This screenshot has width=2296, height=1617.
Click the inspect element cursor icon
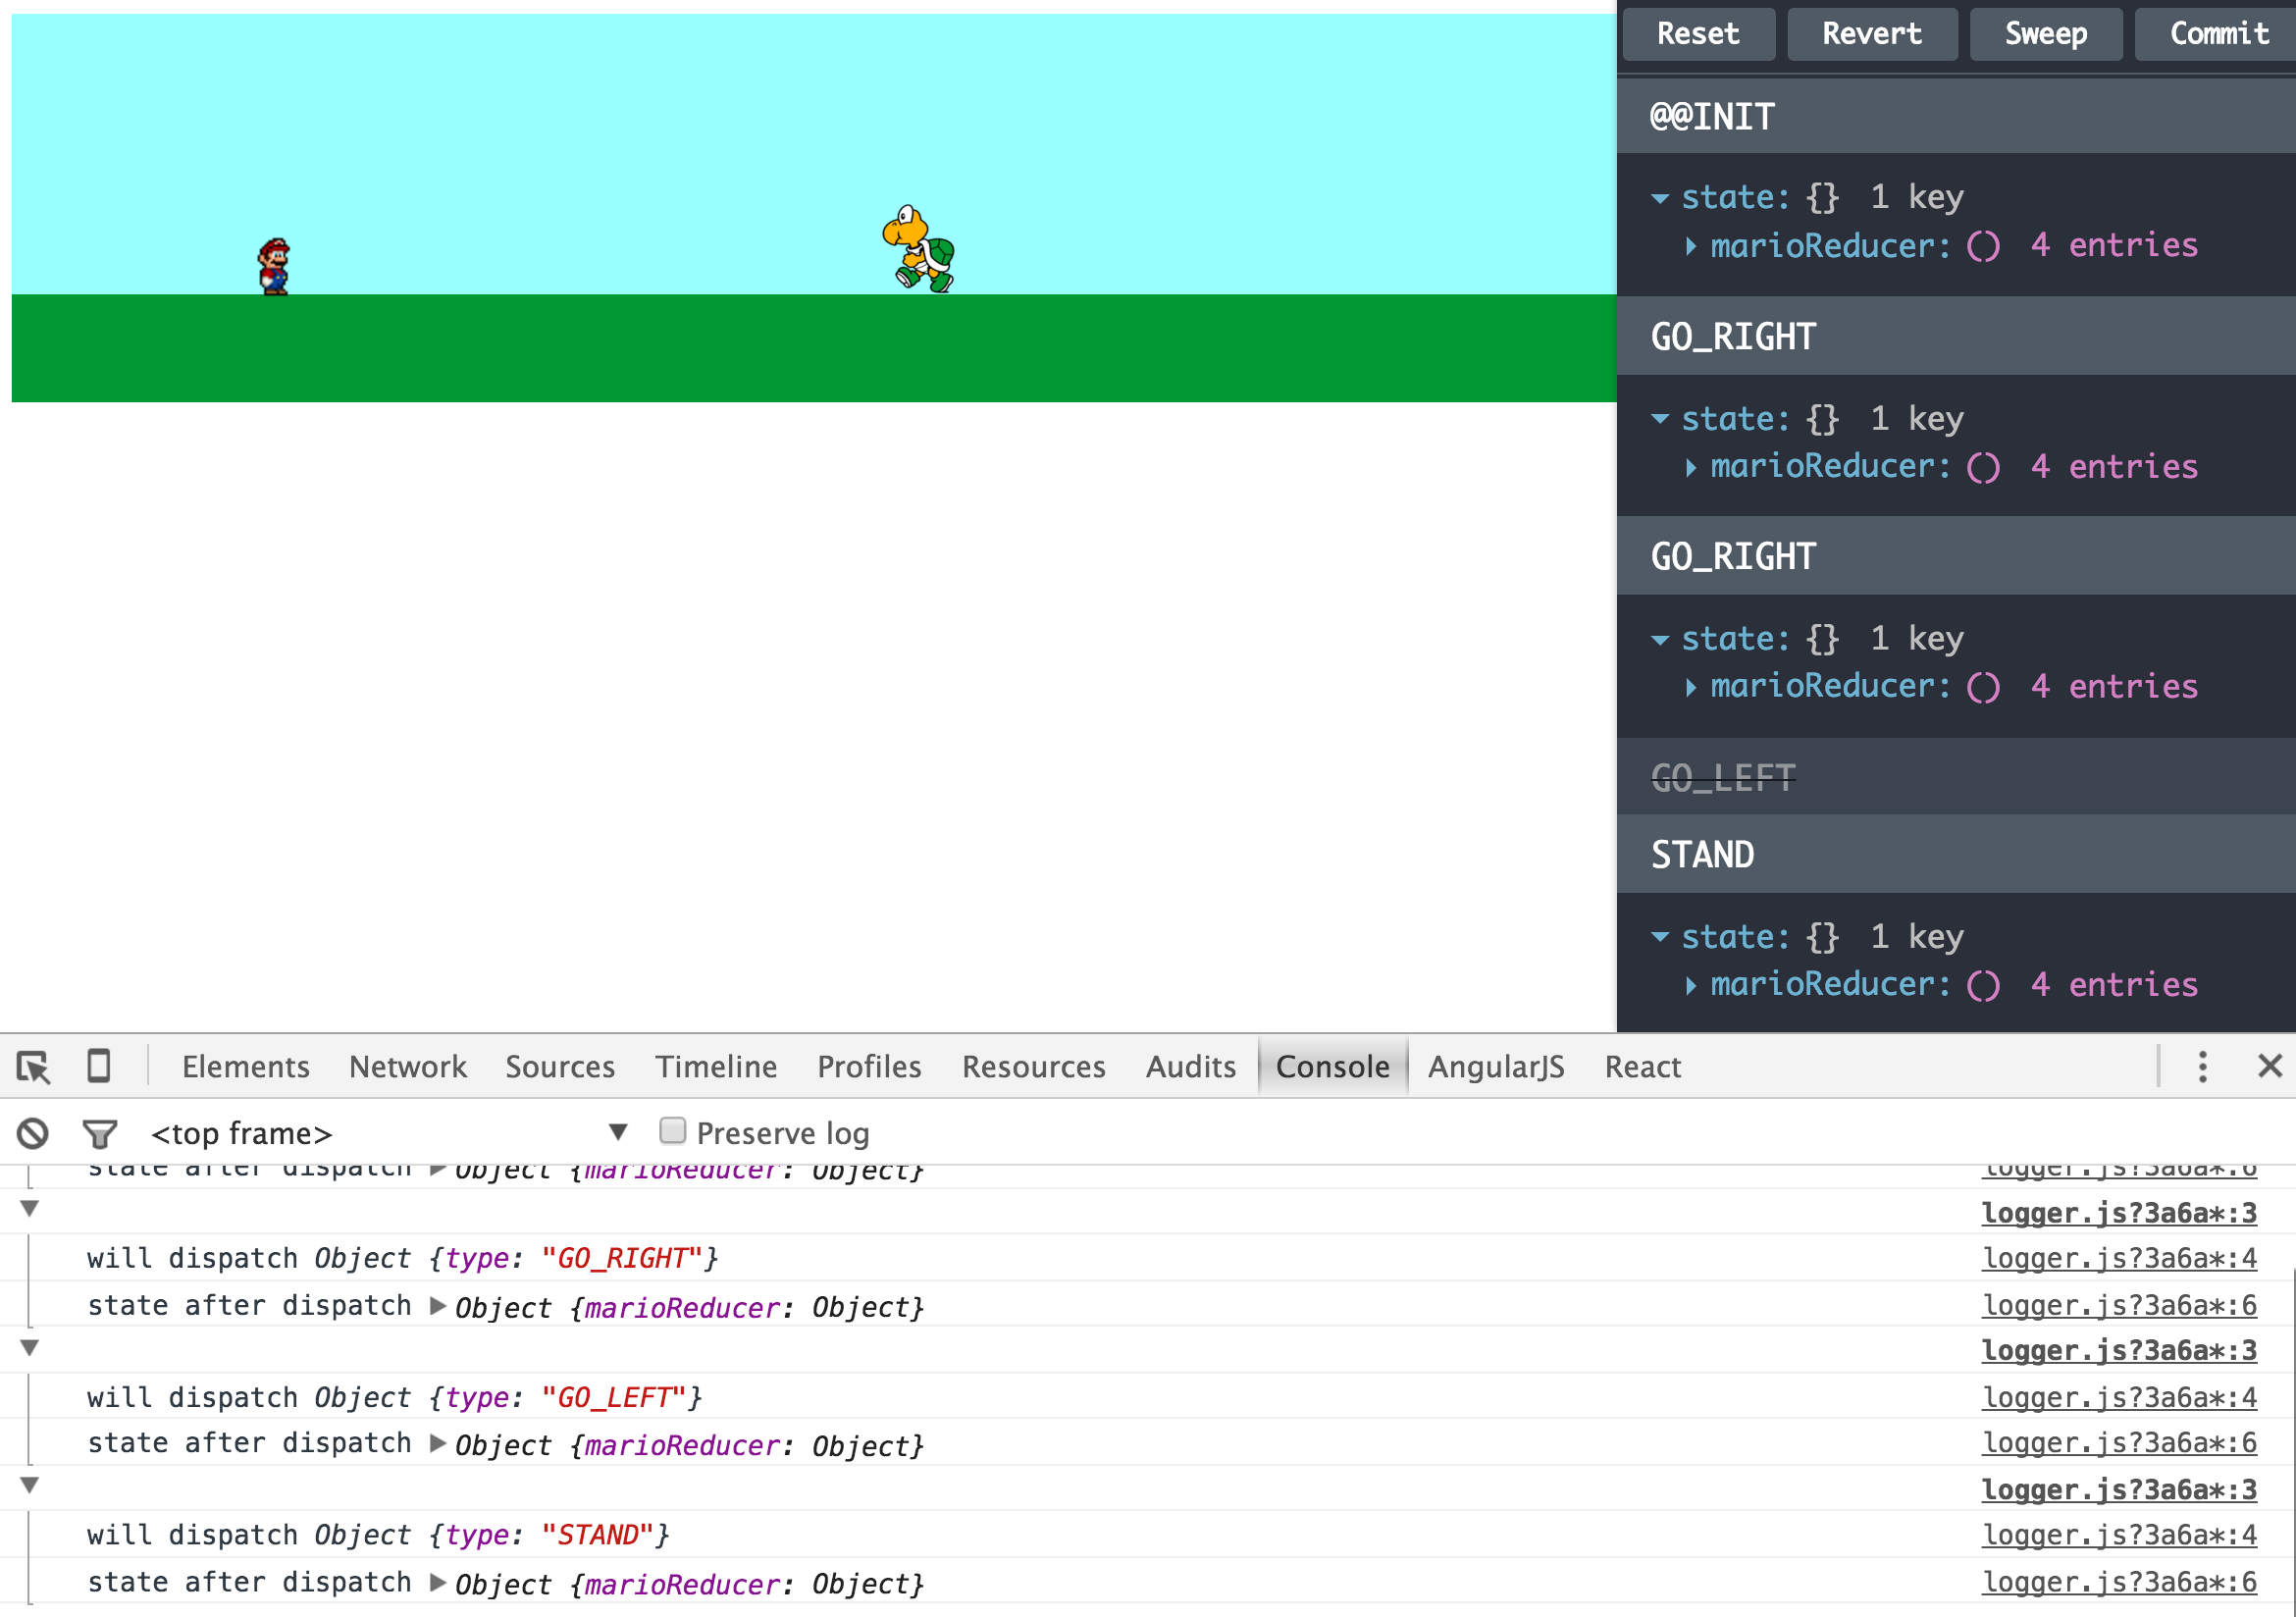point(33,1067)
